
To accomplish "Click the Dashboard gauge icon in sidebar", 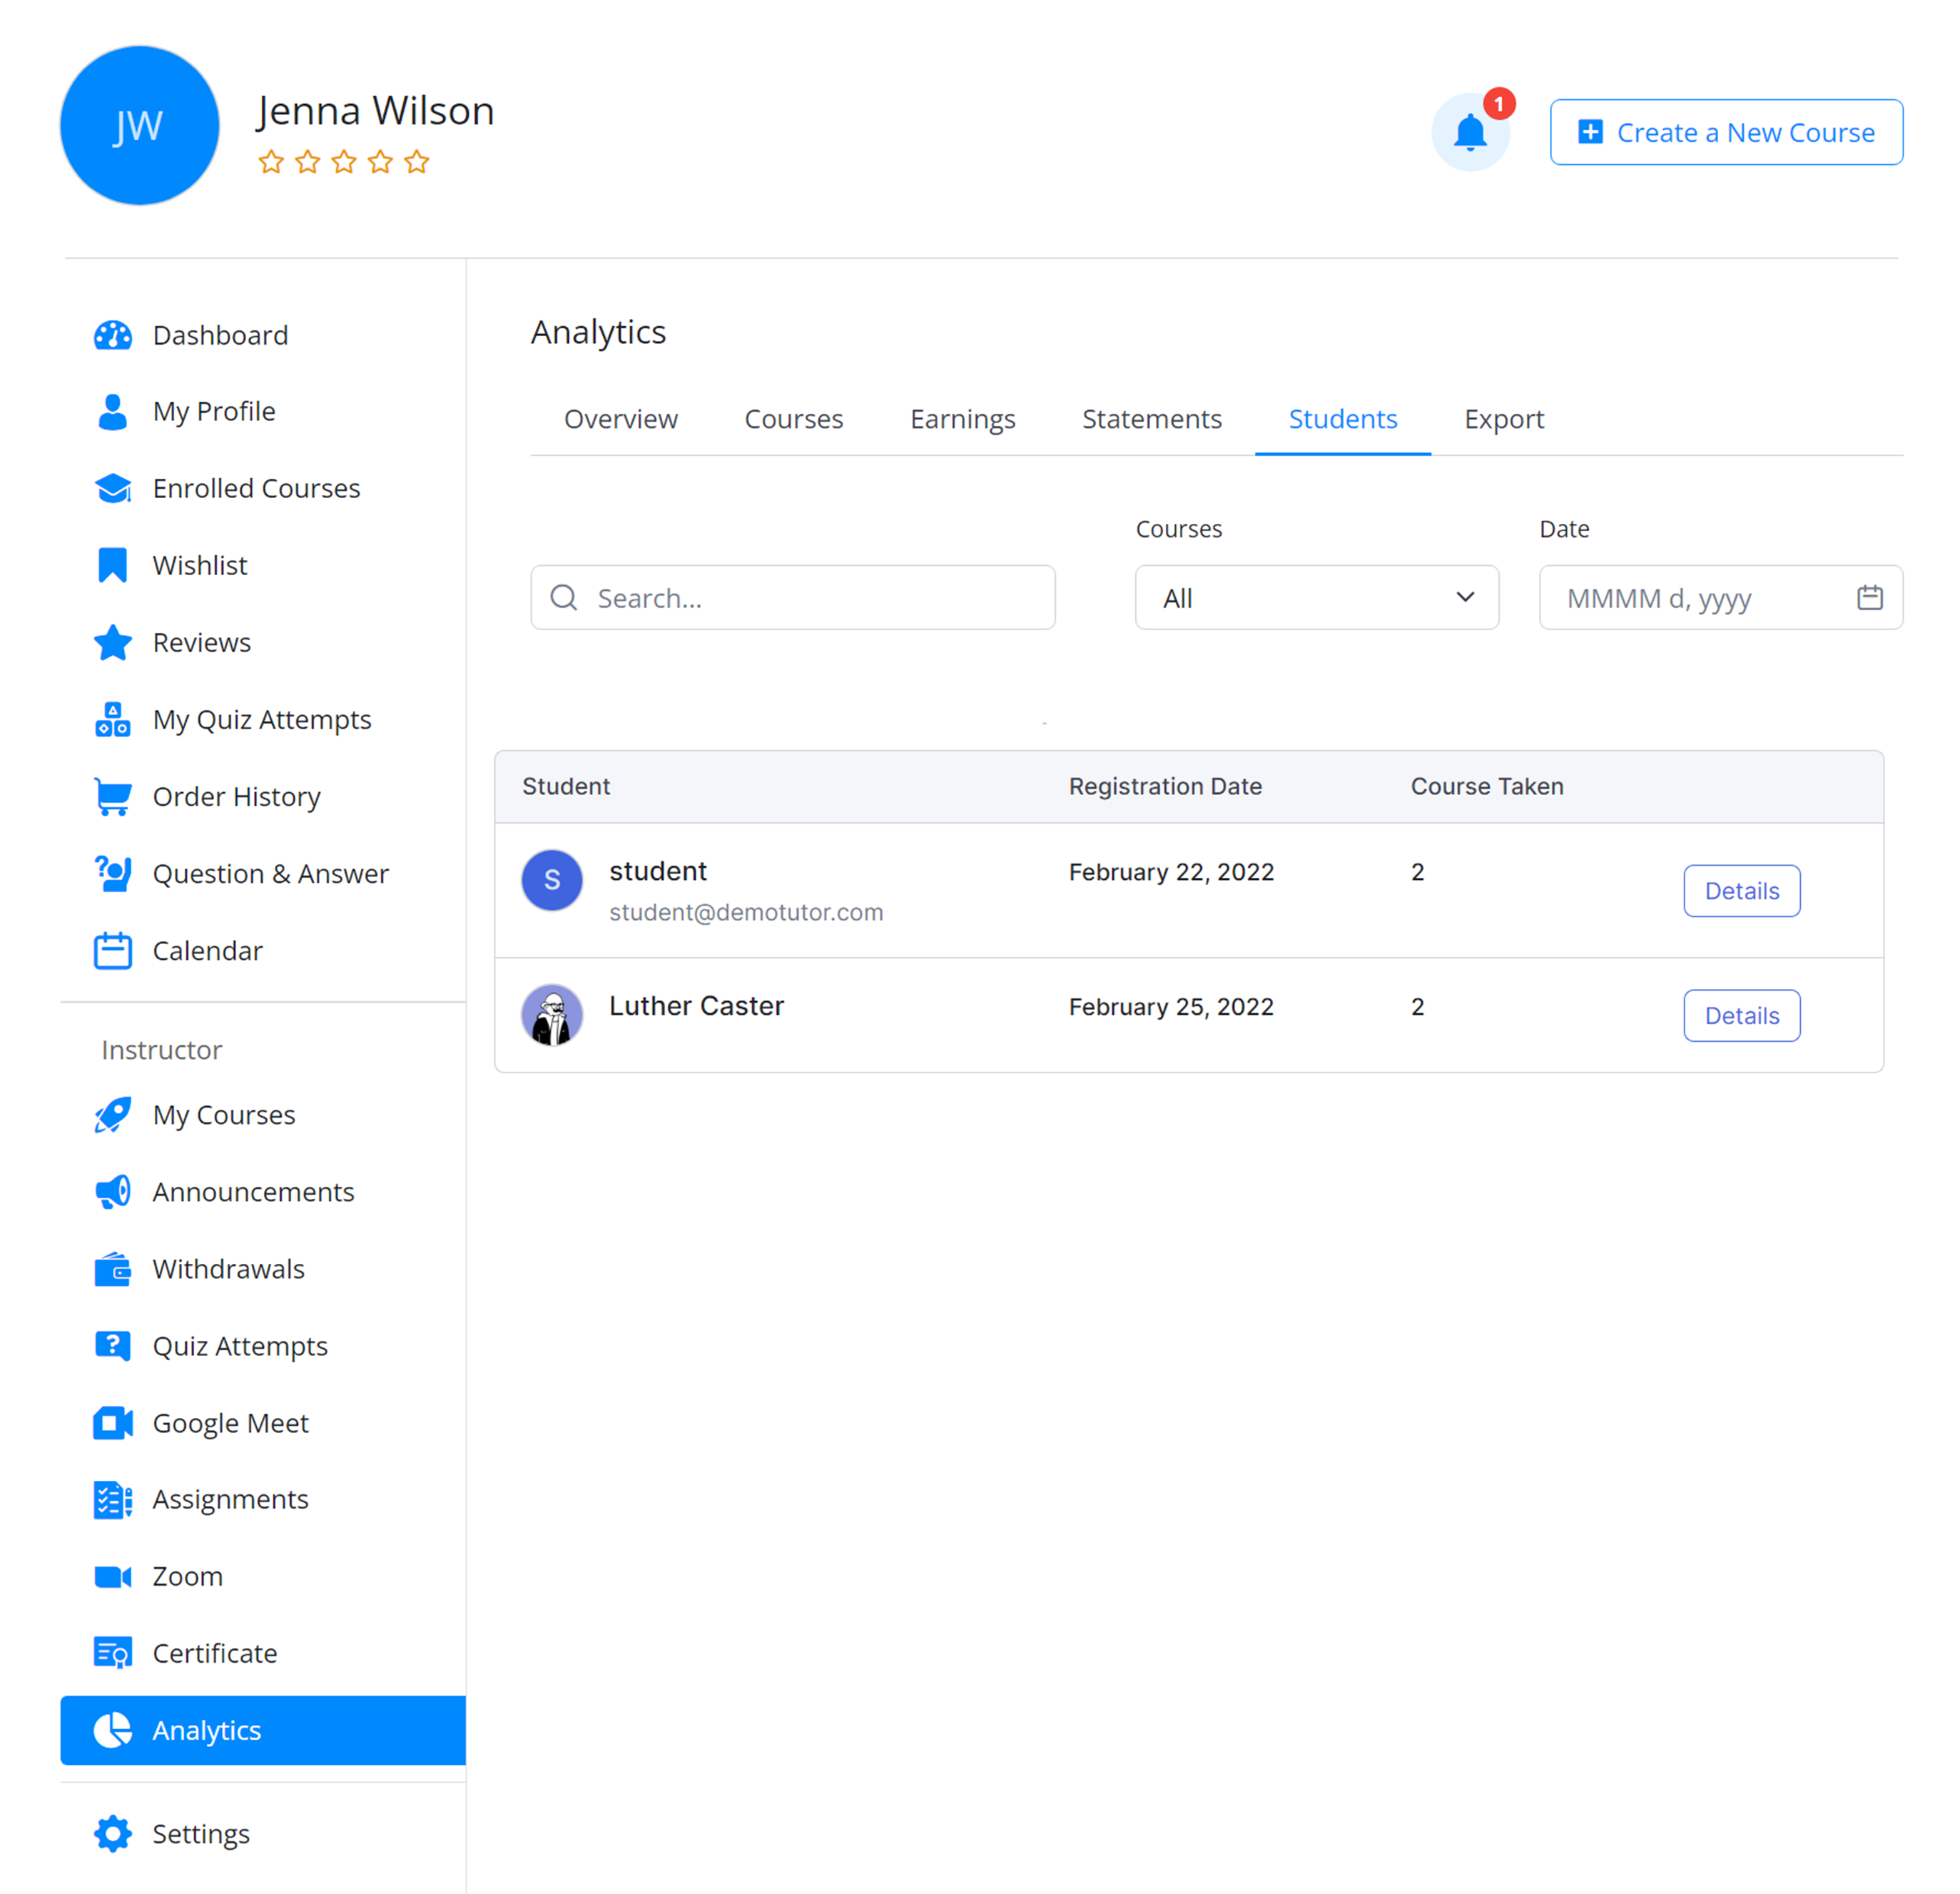I will 112,335.
